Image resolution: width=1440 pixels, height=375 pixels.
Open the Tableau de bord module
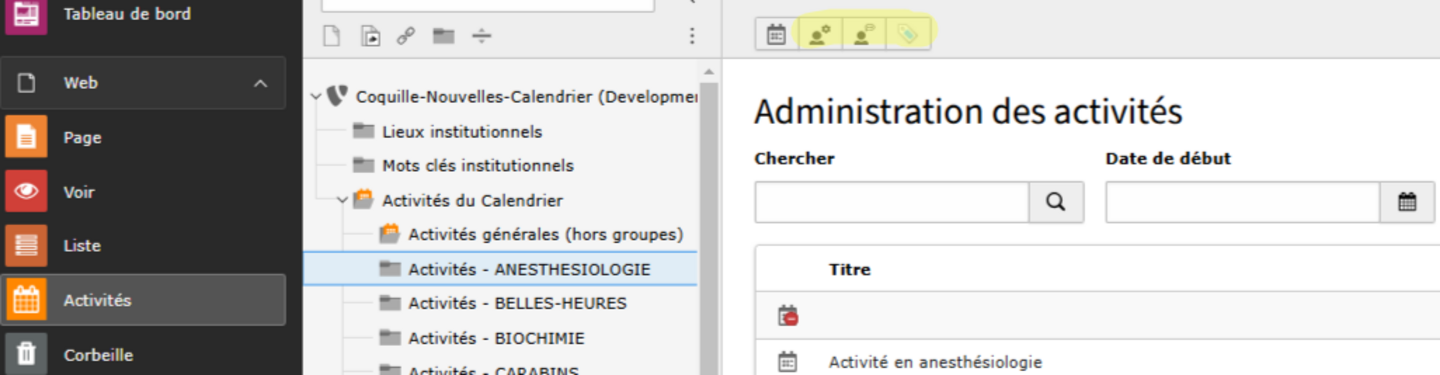click(x=127, y=14)
